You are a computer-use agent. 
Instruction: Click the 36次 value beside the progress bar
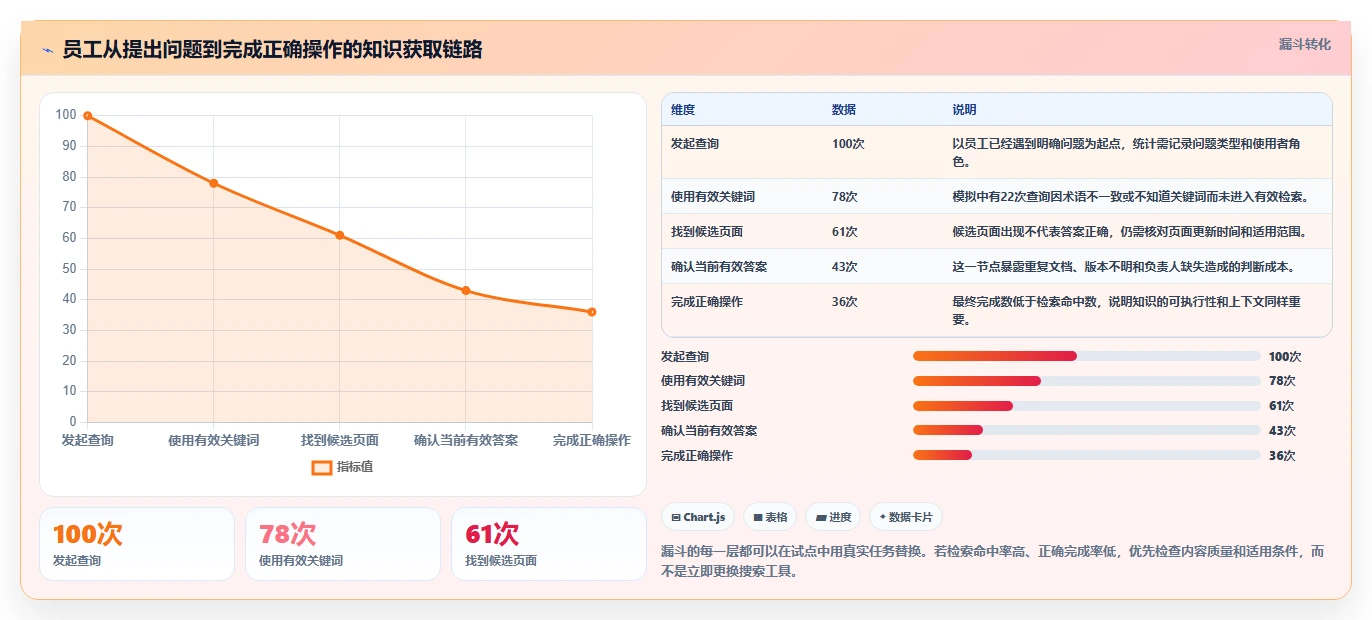[1282, 456]
